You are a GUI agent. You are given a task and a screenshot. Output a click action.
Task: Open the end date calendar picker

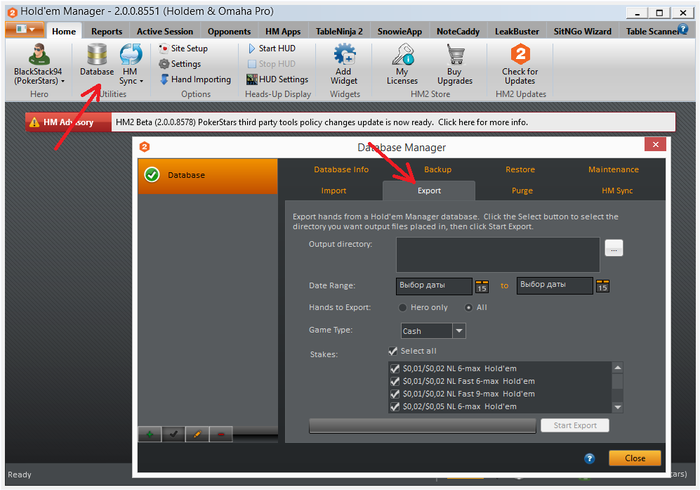click(x=603, y=286)
